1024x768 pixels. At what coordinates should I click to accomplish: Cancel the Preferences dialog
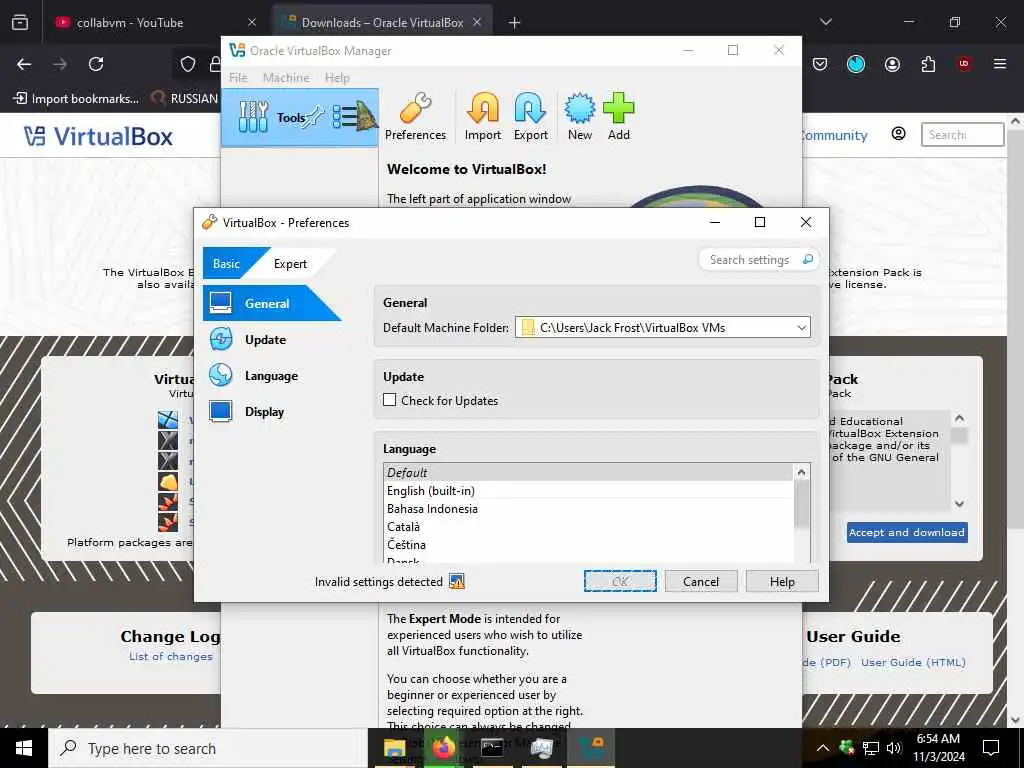click(x=701, y=581)
